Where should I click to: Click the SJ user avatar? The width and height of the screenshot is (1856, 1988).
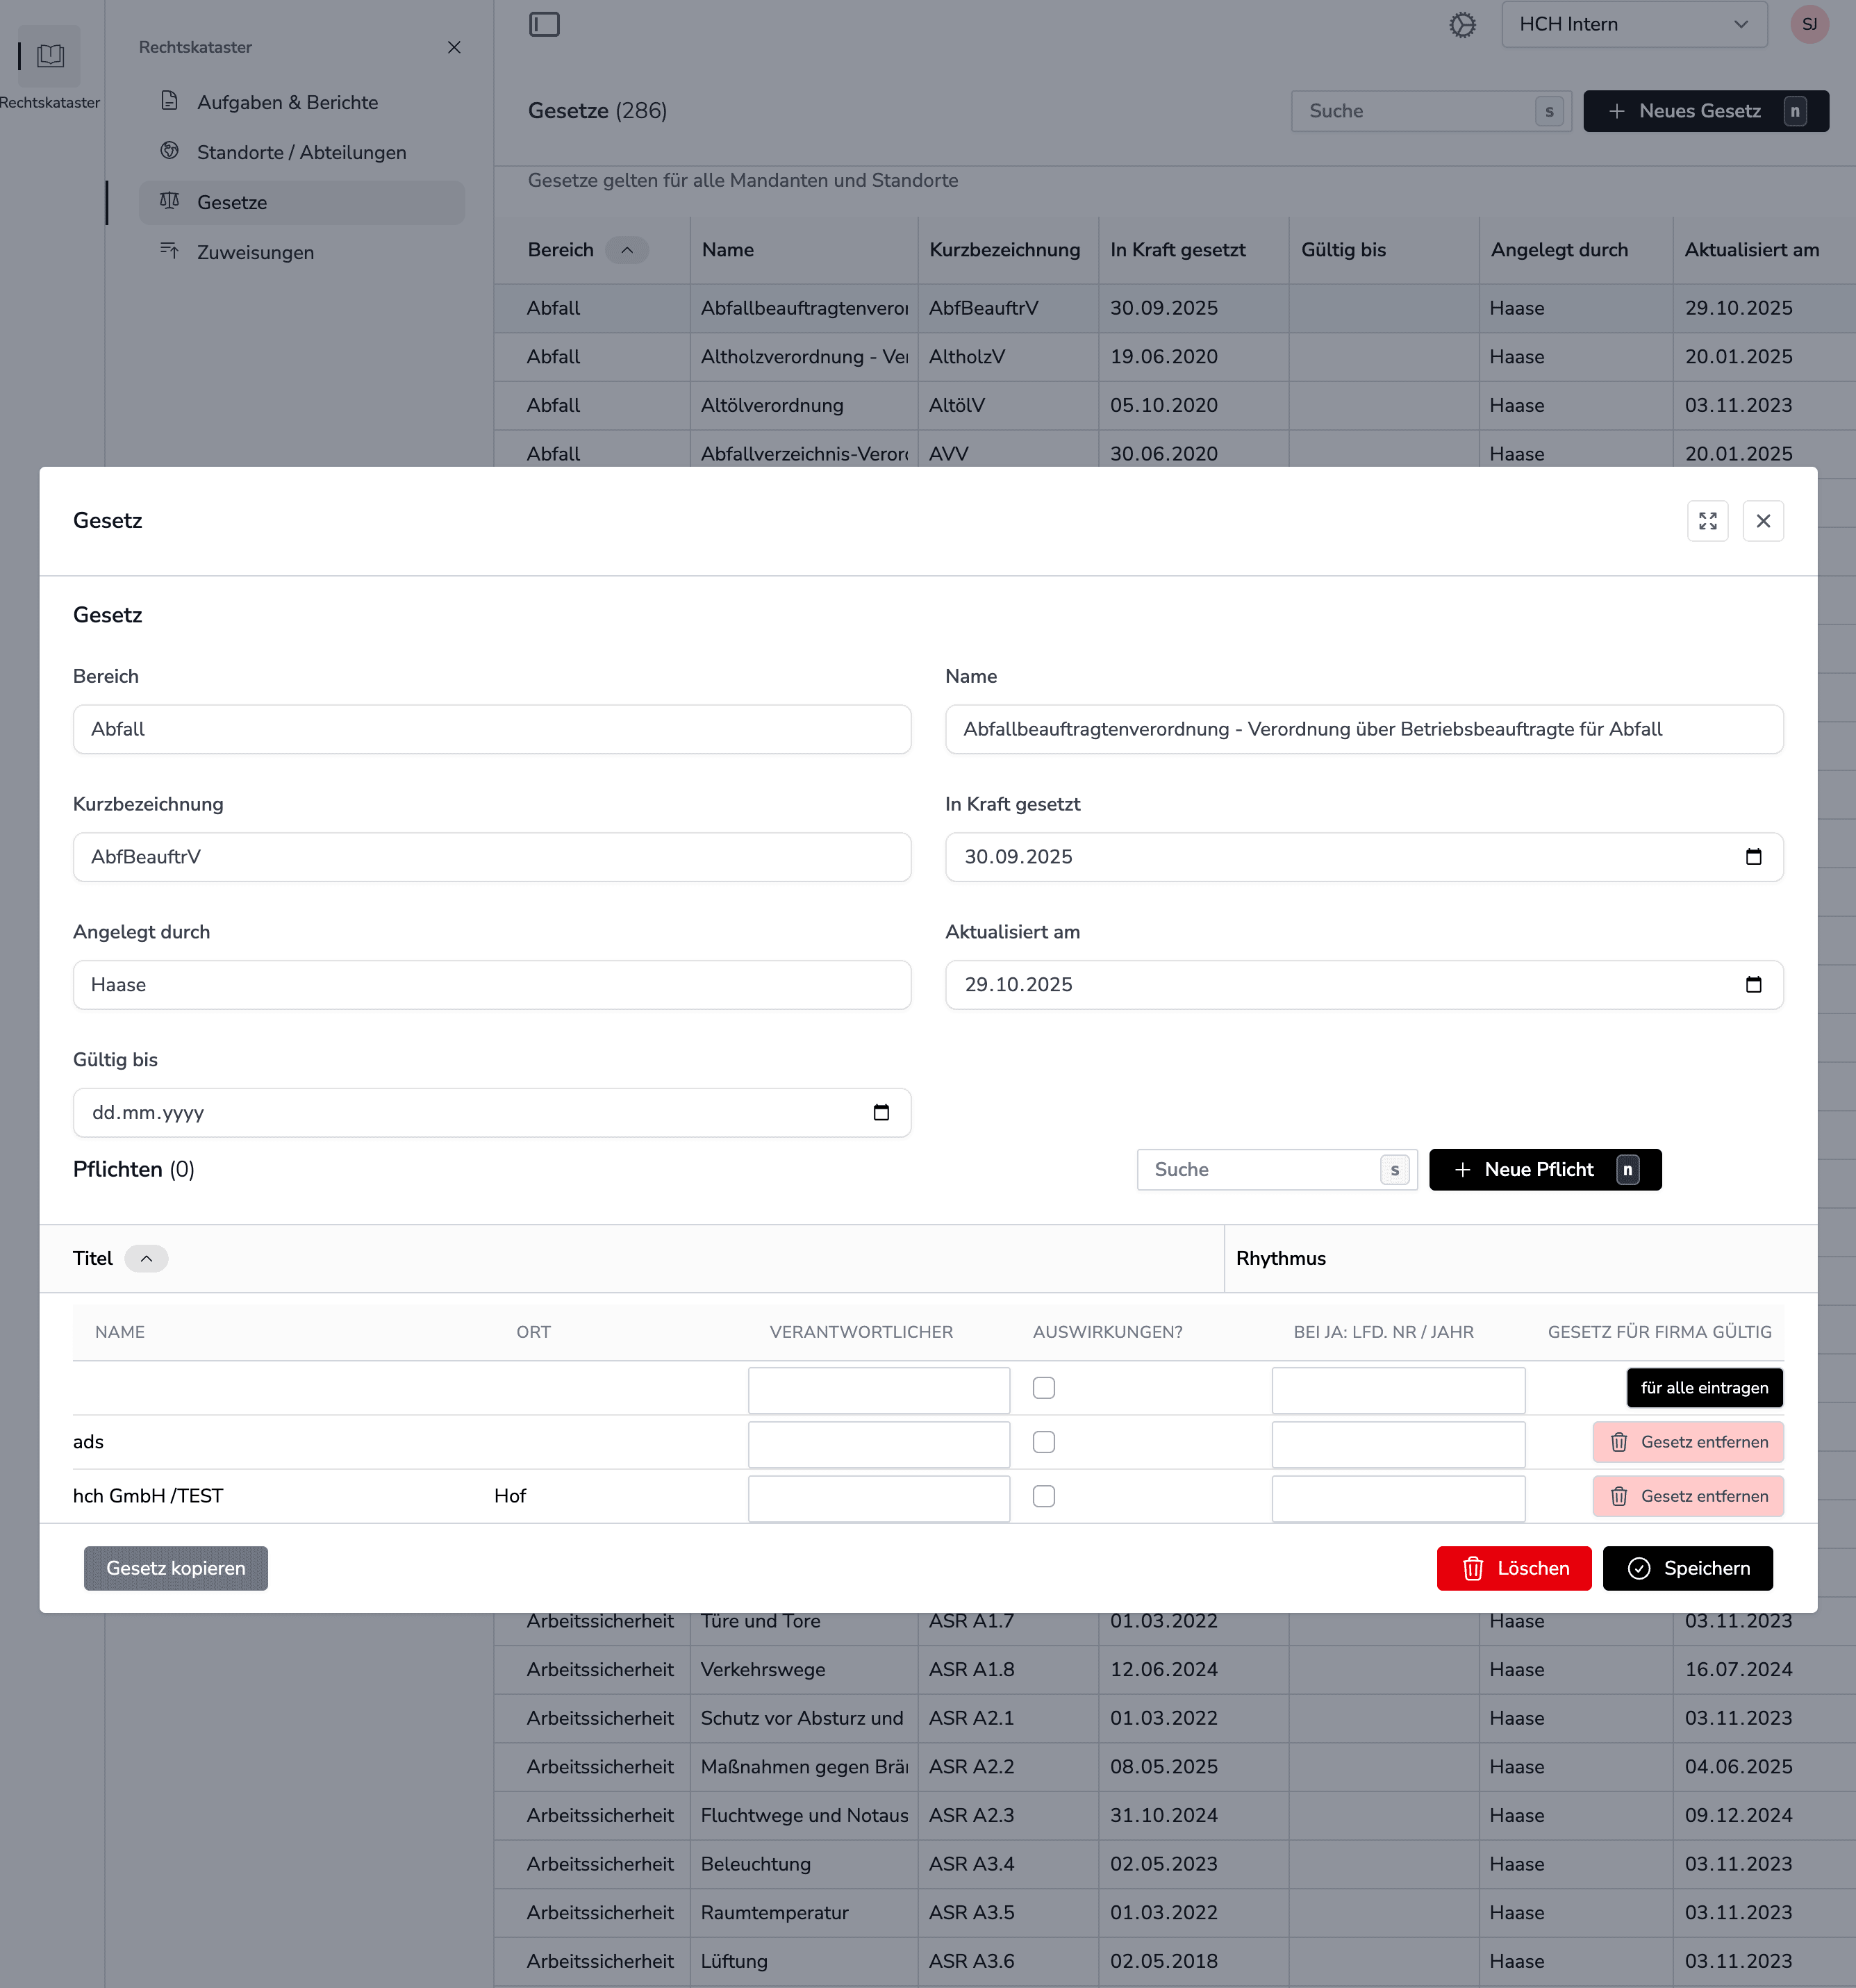(x=1809, y=24)
